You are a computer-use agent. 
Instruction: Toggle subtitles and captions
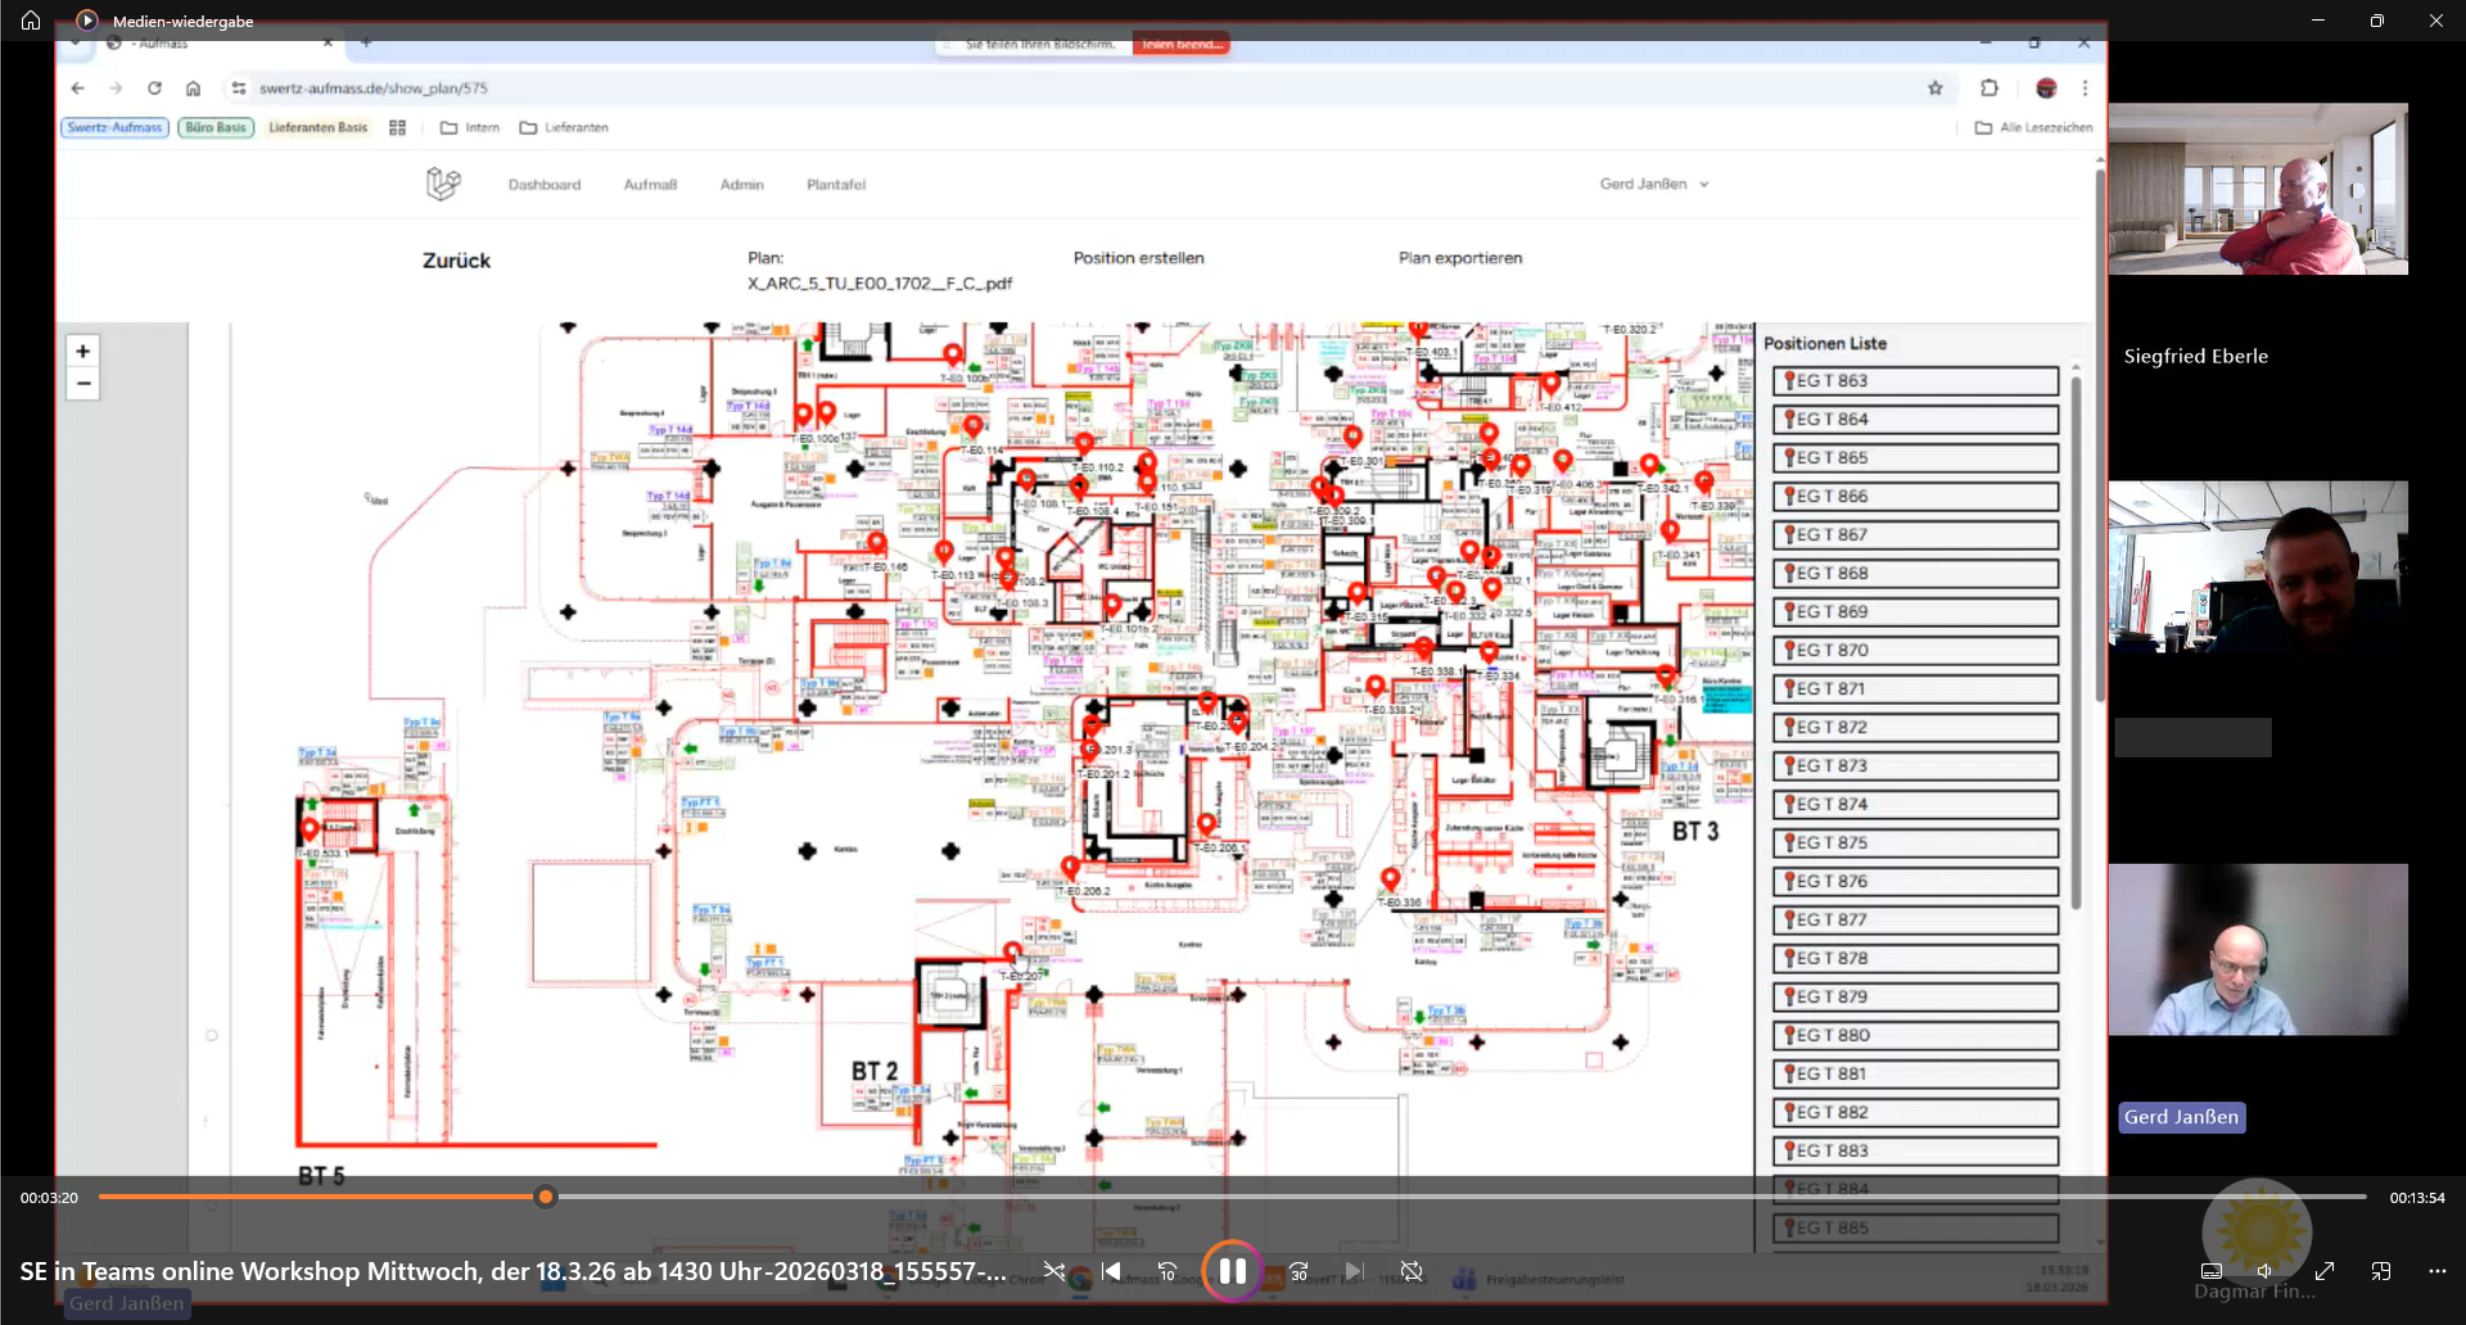point(2211,1271)
